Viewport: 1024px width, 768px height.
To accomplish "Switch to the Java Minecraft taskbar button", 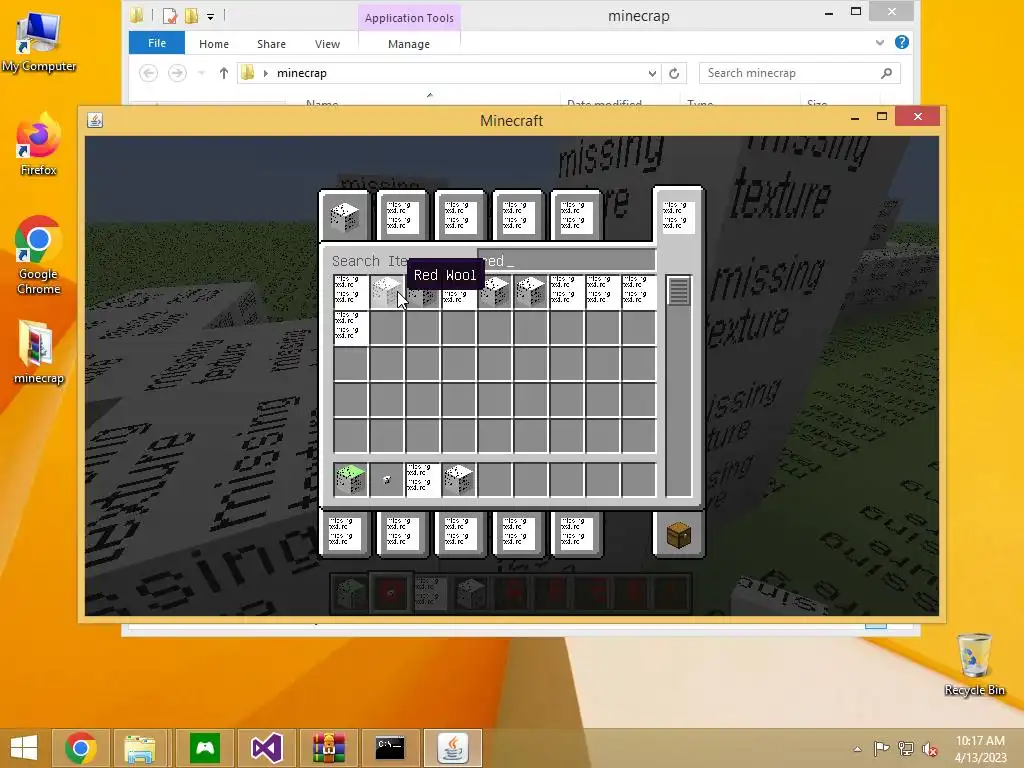I will (453, 748).
